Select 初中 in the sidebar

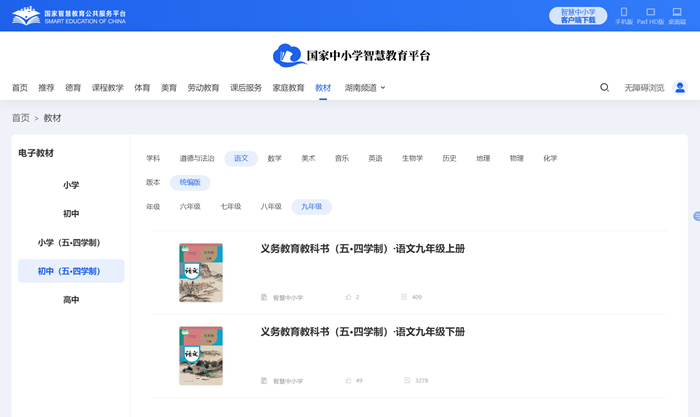71,214
